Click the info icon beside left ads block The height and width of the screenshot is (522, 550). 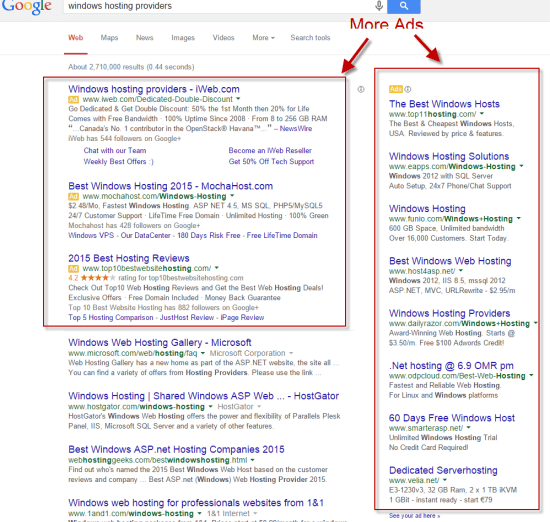(x=361, y=89)
